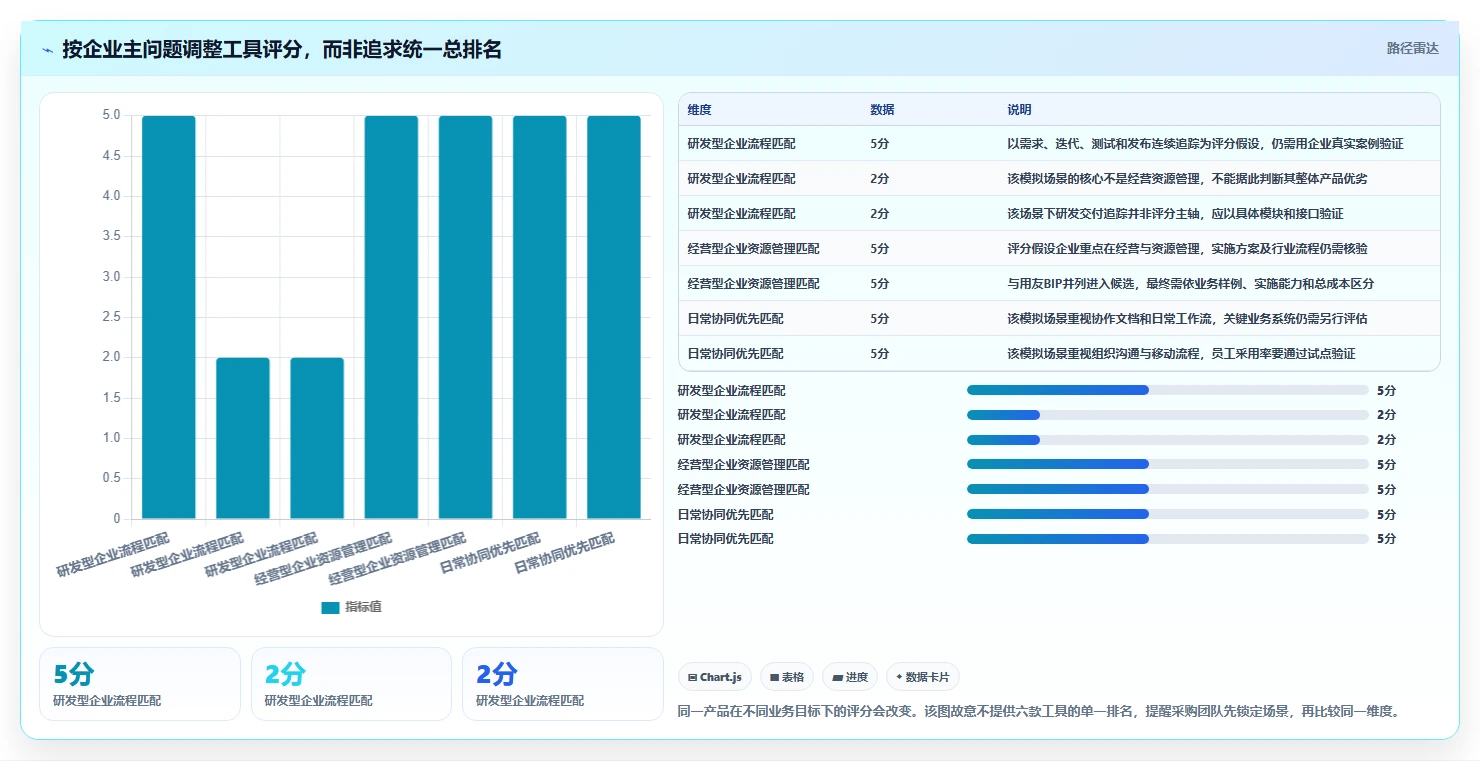
Task: Click progress bar for 研发型企业流程匹配 scoring 5分
Action: coord(1167,390)
